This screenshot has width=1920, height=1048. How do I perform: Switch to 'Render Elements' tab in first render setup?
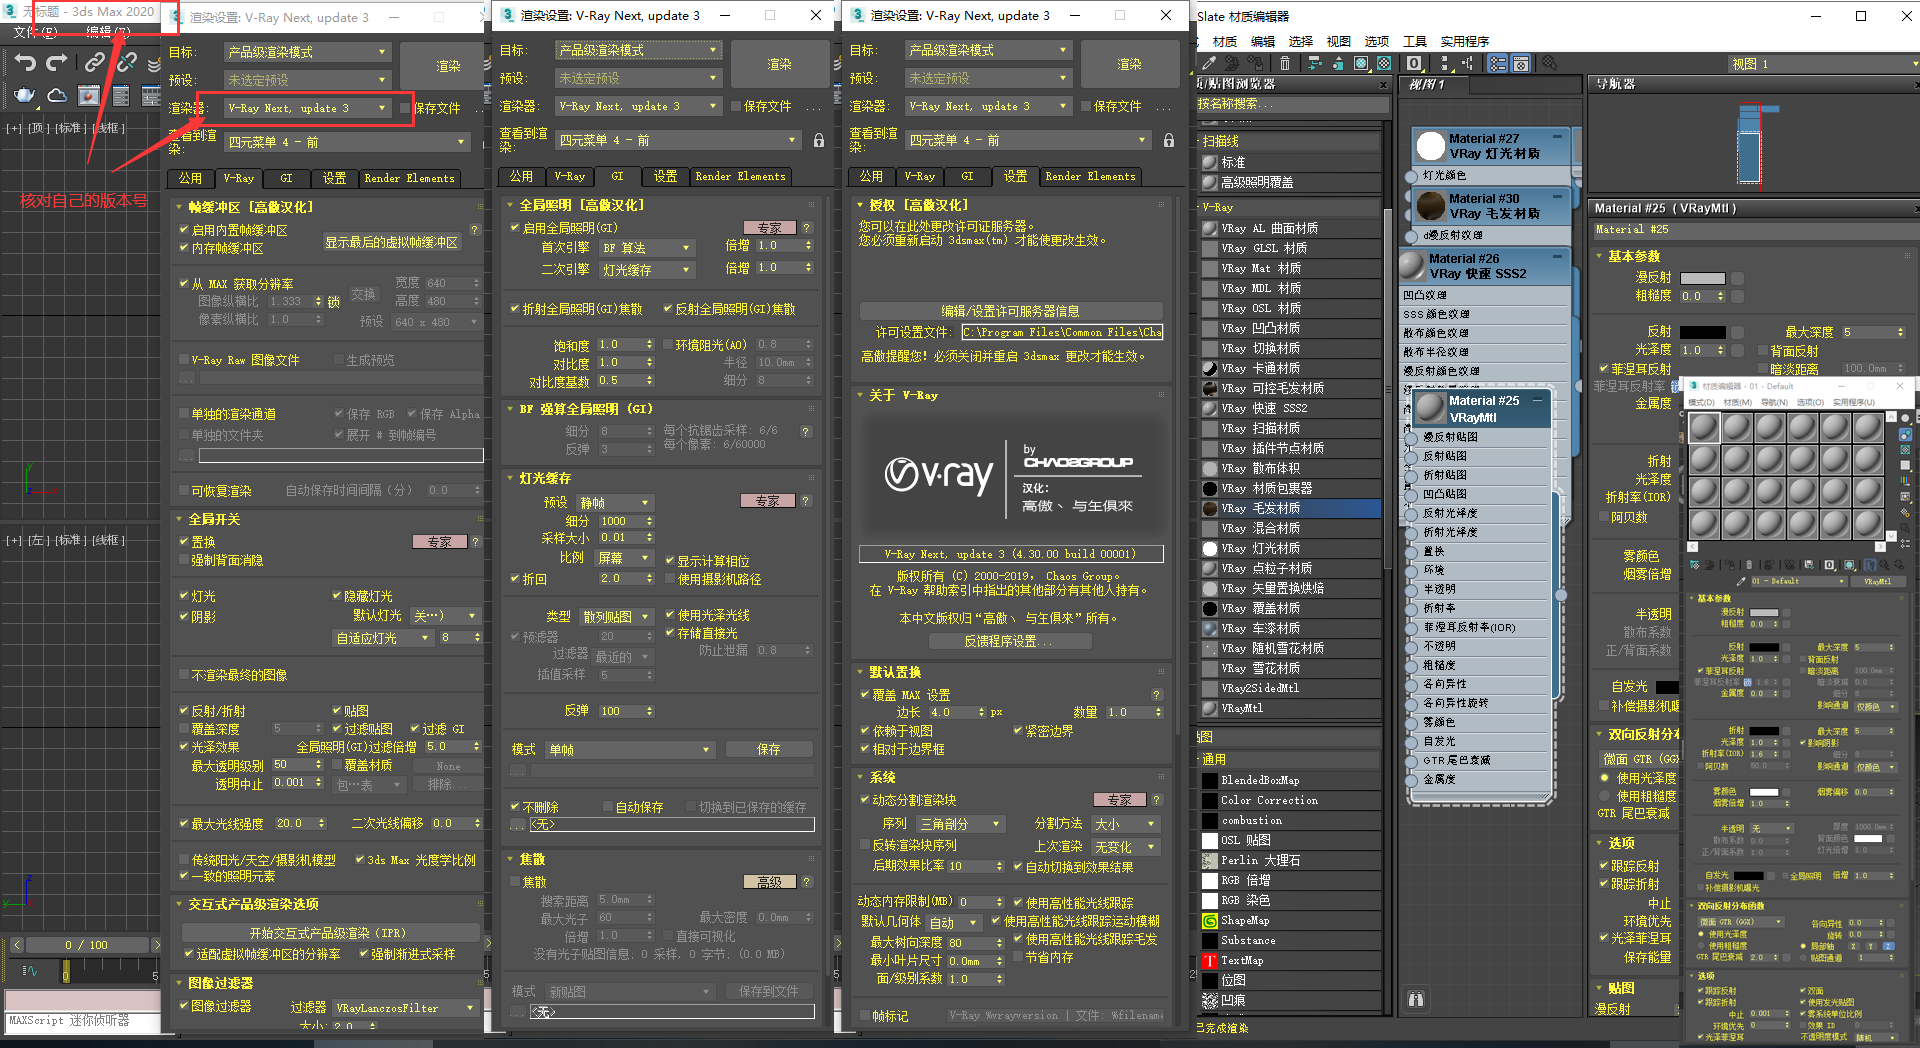point(409,178)
